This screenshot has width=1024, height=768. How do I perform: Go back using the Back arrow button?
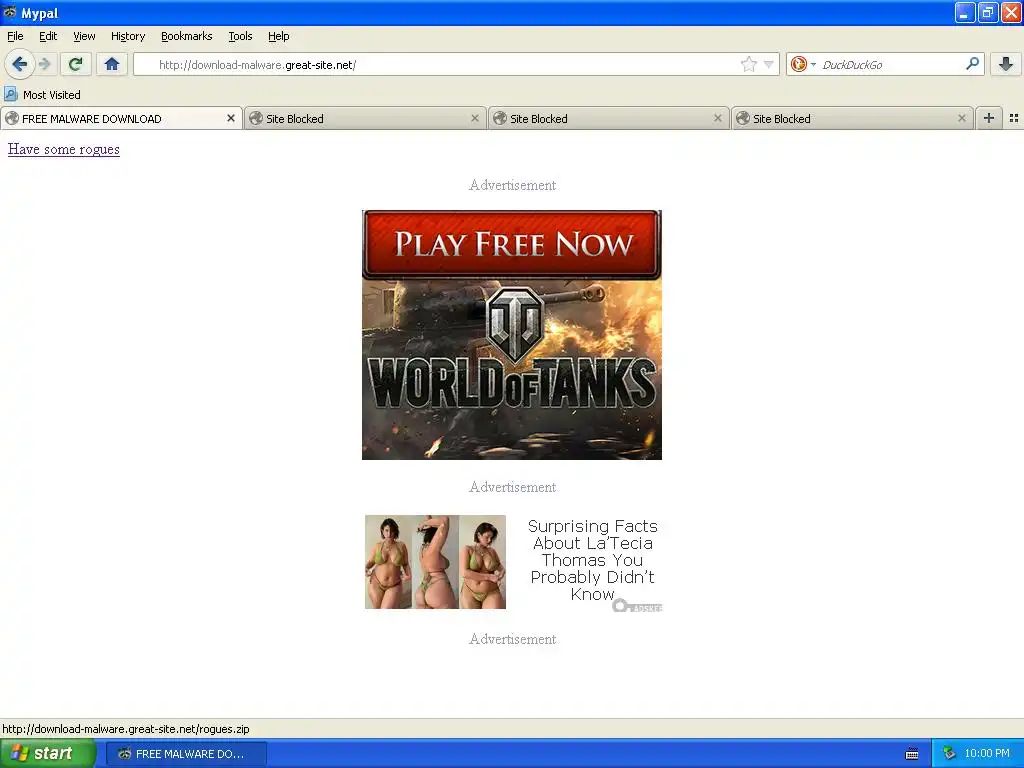[x=20, y=64]
